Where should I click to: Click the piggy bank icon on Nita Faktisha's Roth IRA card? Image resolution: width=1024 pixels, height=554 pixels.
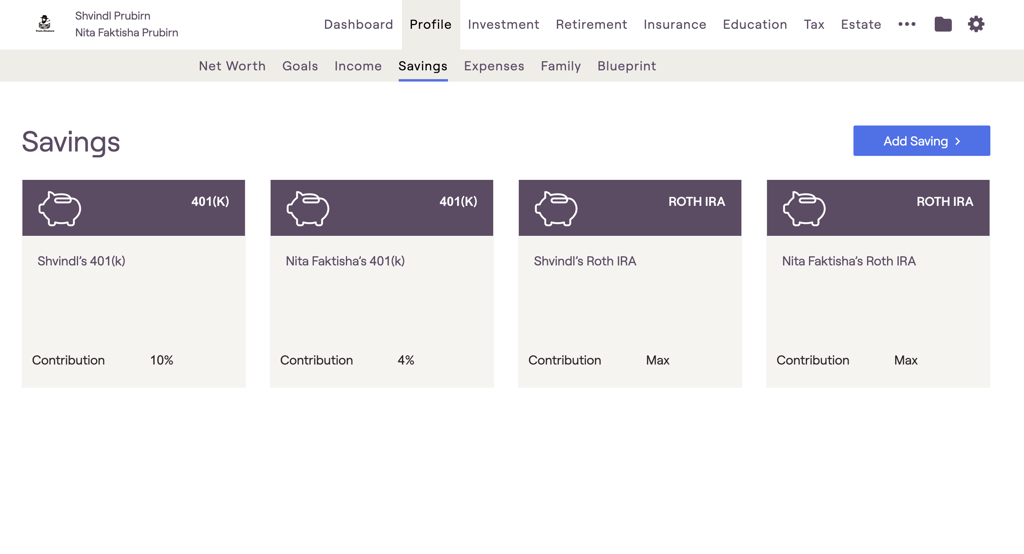pos(804,208)
